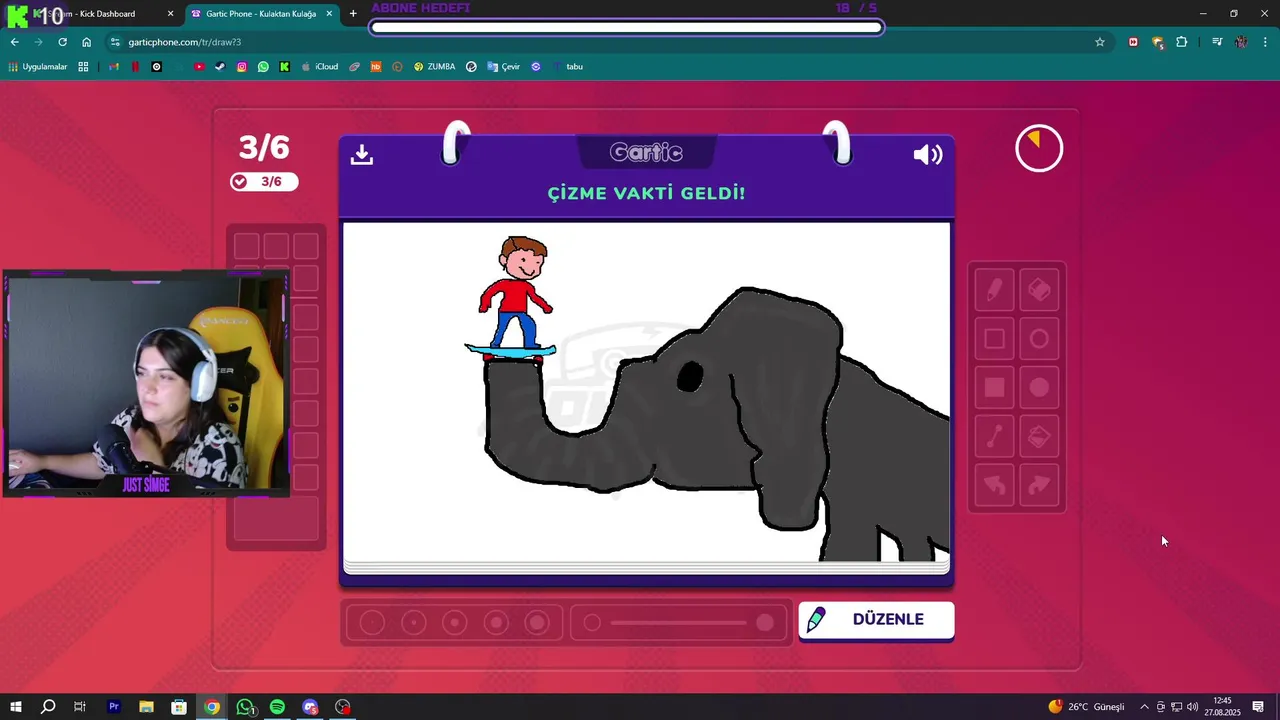Show hidden system tray icons
1280x720 pixels.
(1144, 707)
